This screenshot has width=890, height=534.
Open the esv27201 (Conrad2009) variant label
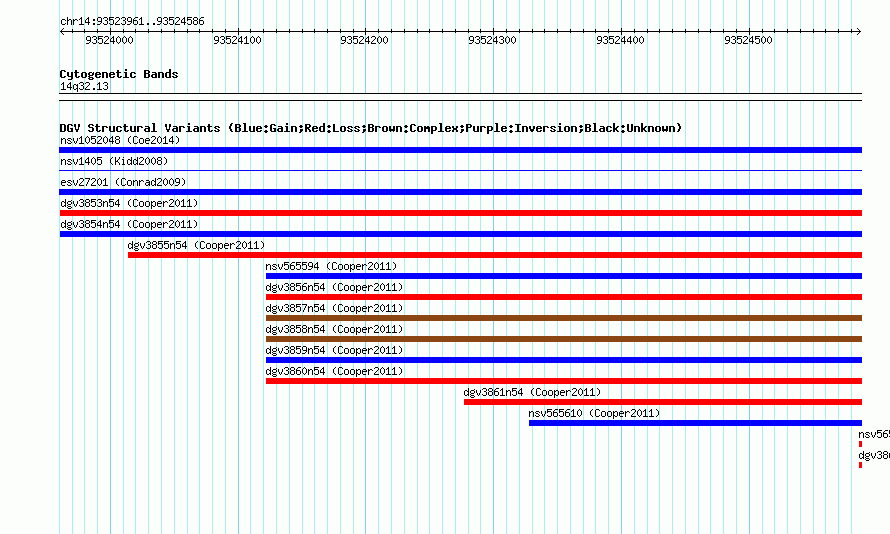[x=123, y=182]
